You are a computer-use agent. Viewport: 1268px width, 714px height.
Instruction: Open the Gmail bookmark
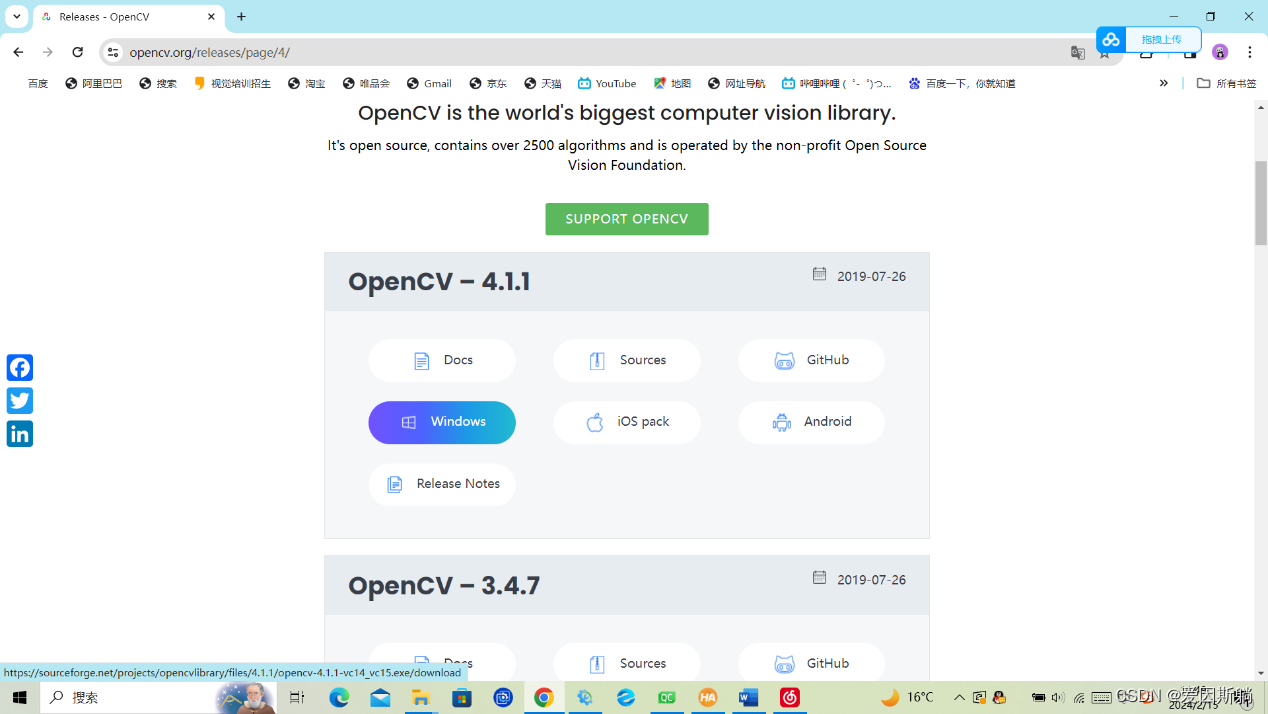click(x=429, y=83)
